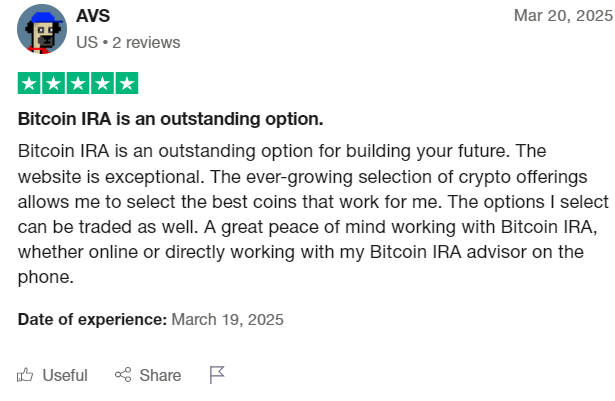Screen dimensions: 615x401
Task: Click the word 'phone.' ending the review
Action: [x=46, y=277]
